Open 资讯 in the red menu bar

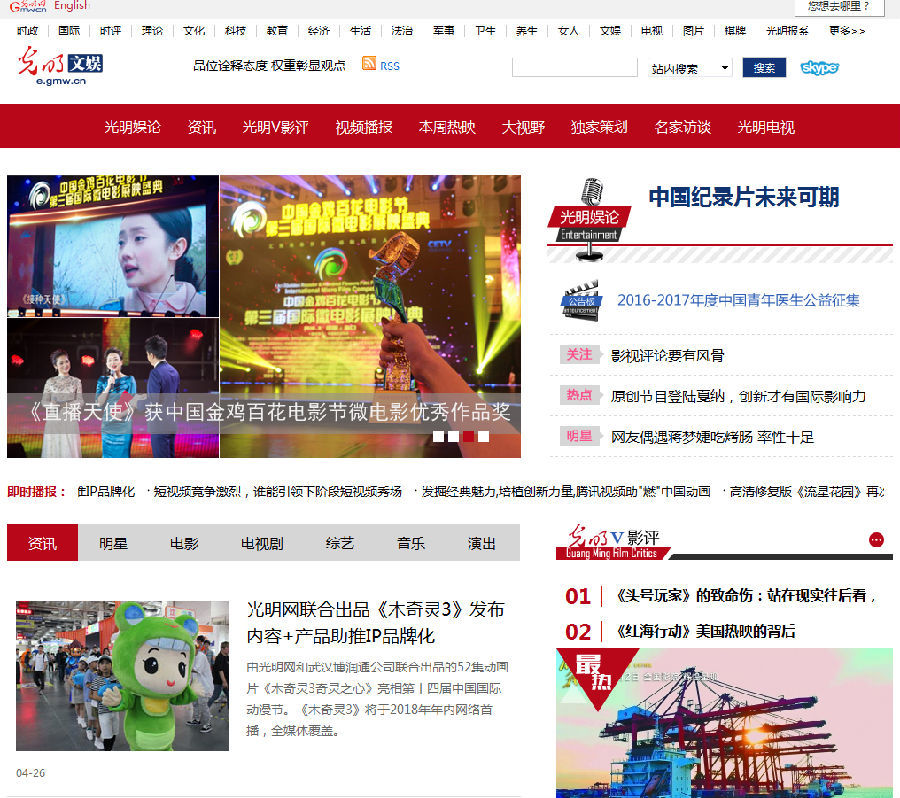coord(202,127)
